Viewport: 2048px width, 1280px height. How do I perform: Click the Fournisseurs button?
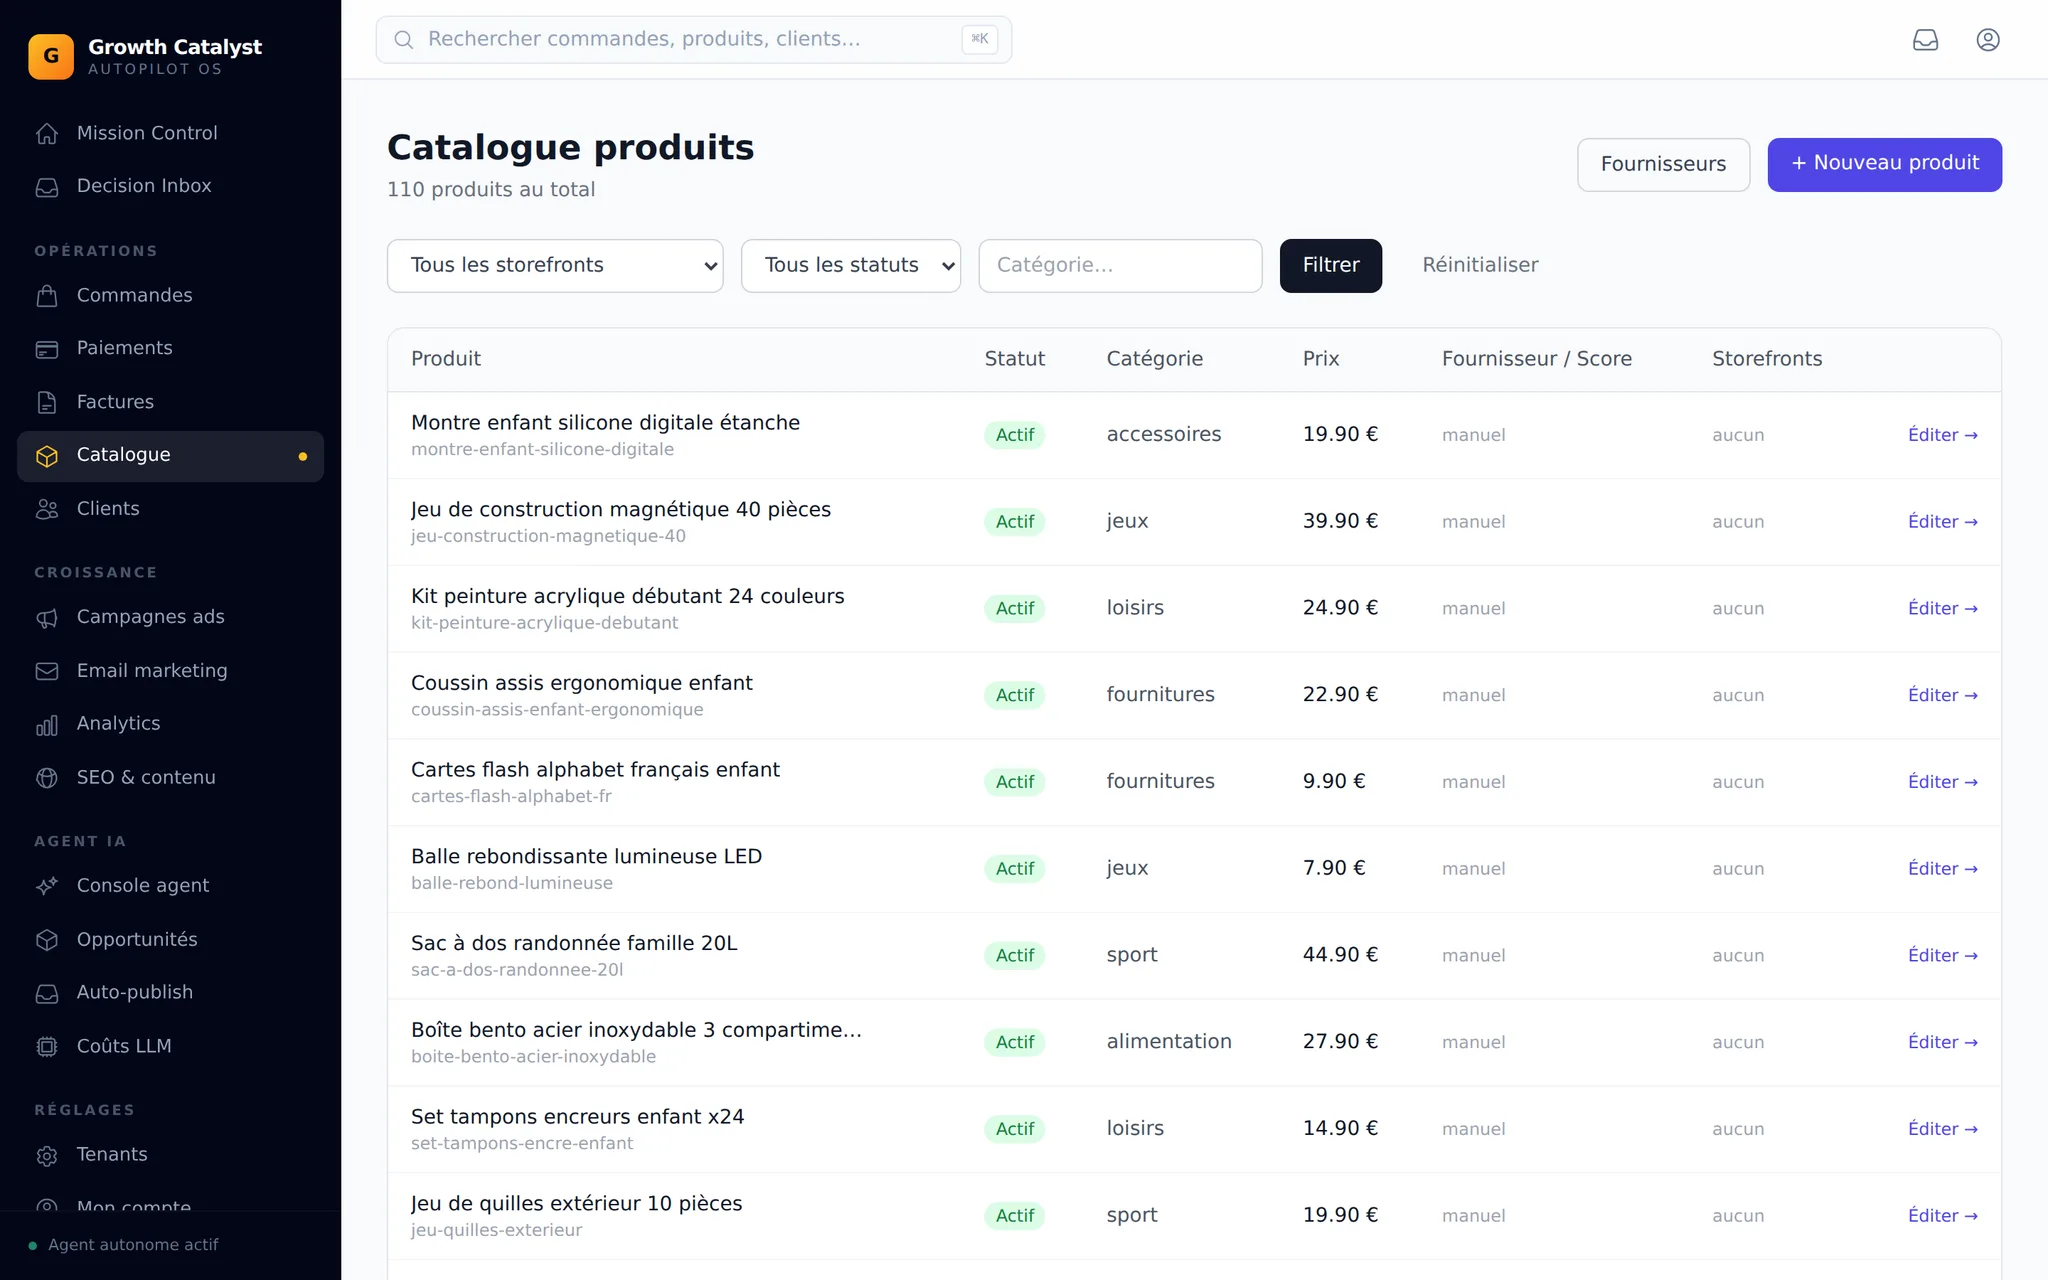(1663, 165)
